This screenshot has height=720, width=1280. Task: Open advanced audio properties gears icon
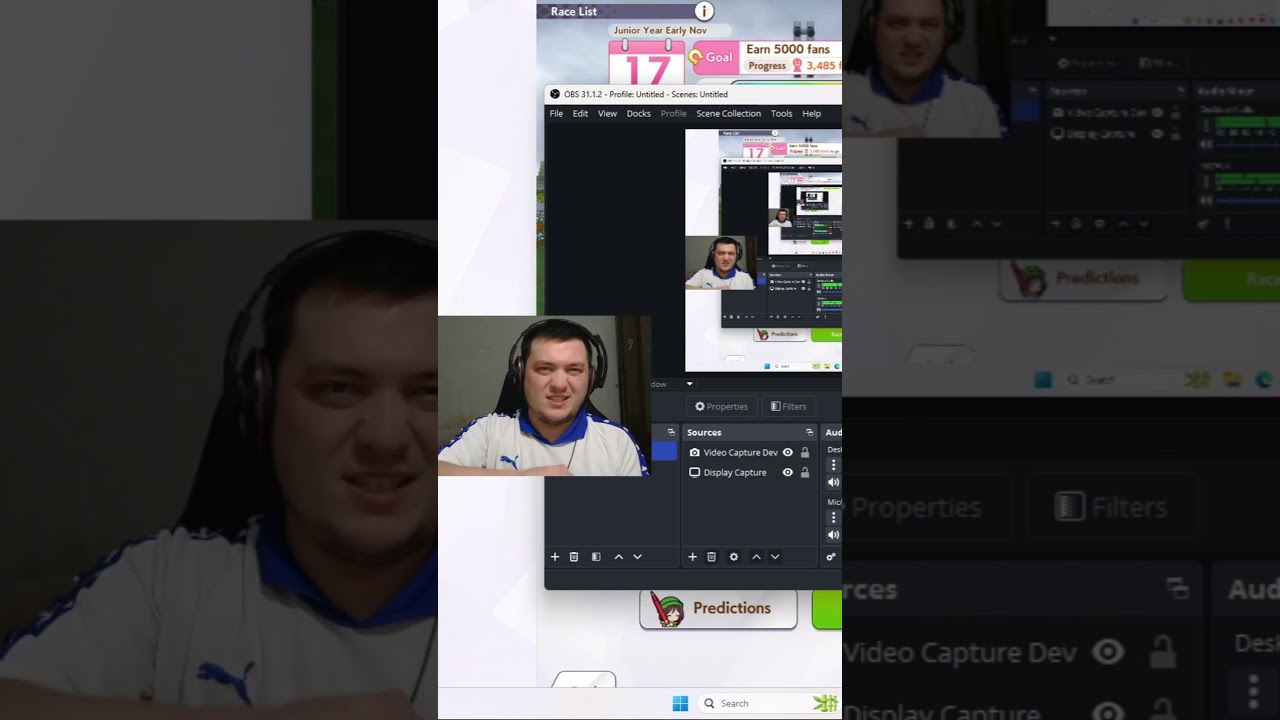tap(831, 556)
